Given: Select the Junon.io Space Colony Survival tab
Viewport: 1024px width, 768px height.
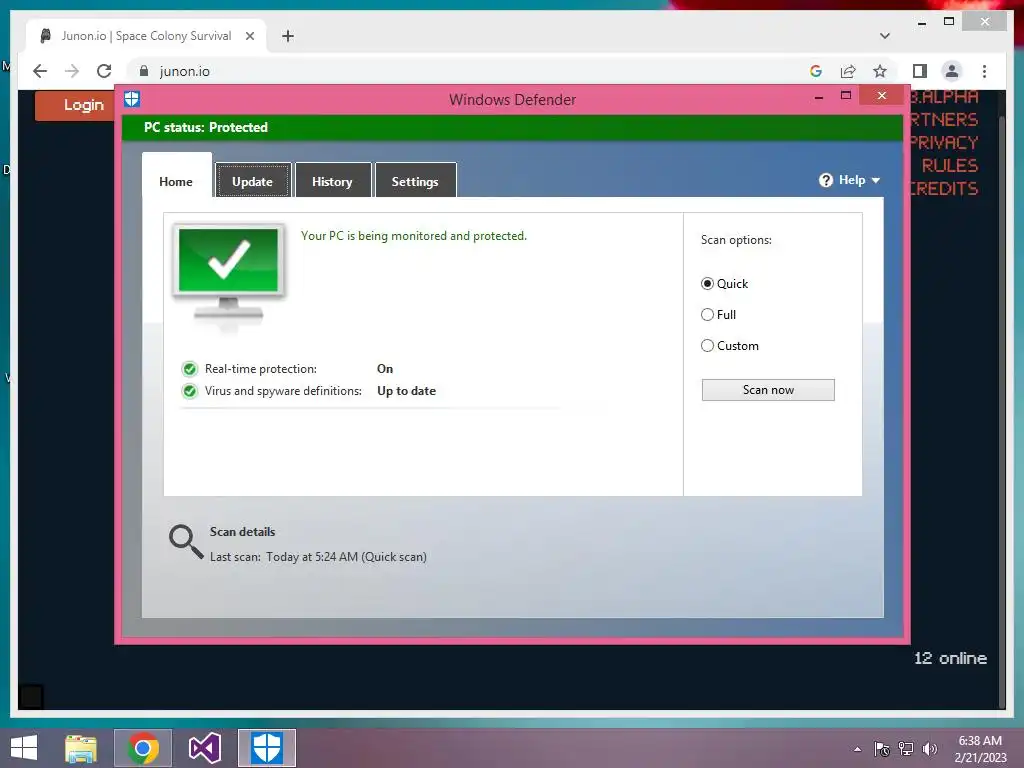Looking at the screenshot, I should pyautogui.click(x=146, y=36).
